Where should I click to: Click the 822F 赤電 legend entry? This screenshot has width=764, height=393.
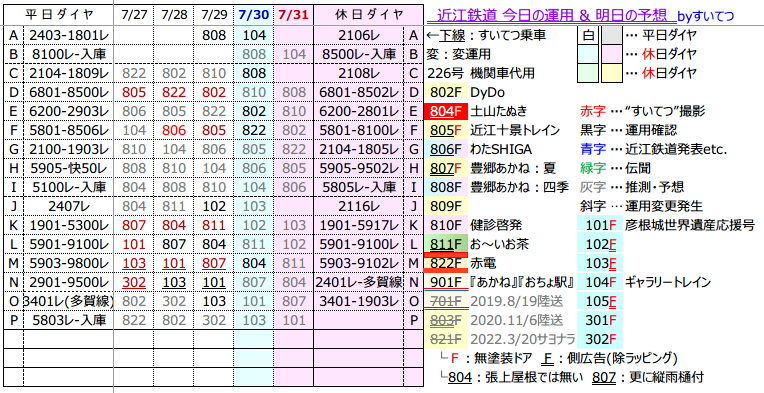pyautogui.click(x=460, y=263)
